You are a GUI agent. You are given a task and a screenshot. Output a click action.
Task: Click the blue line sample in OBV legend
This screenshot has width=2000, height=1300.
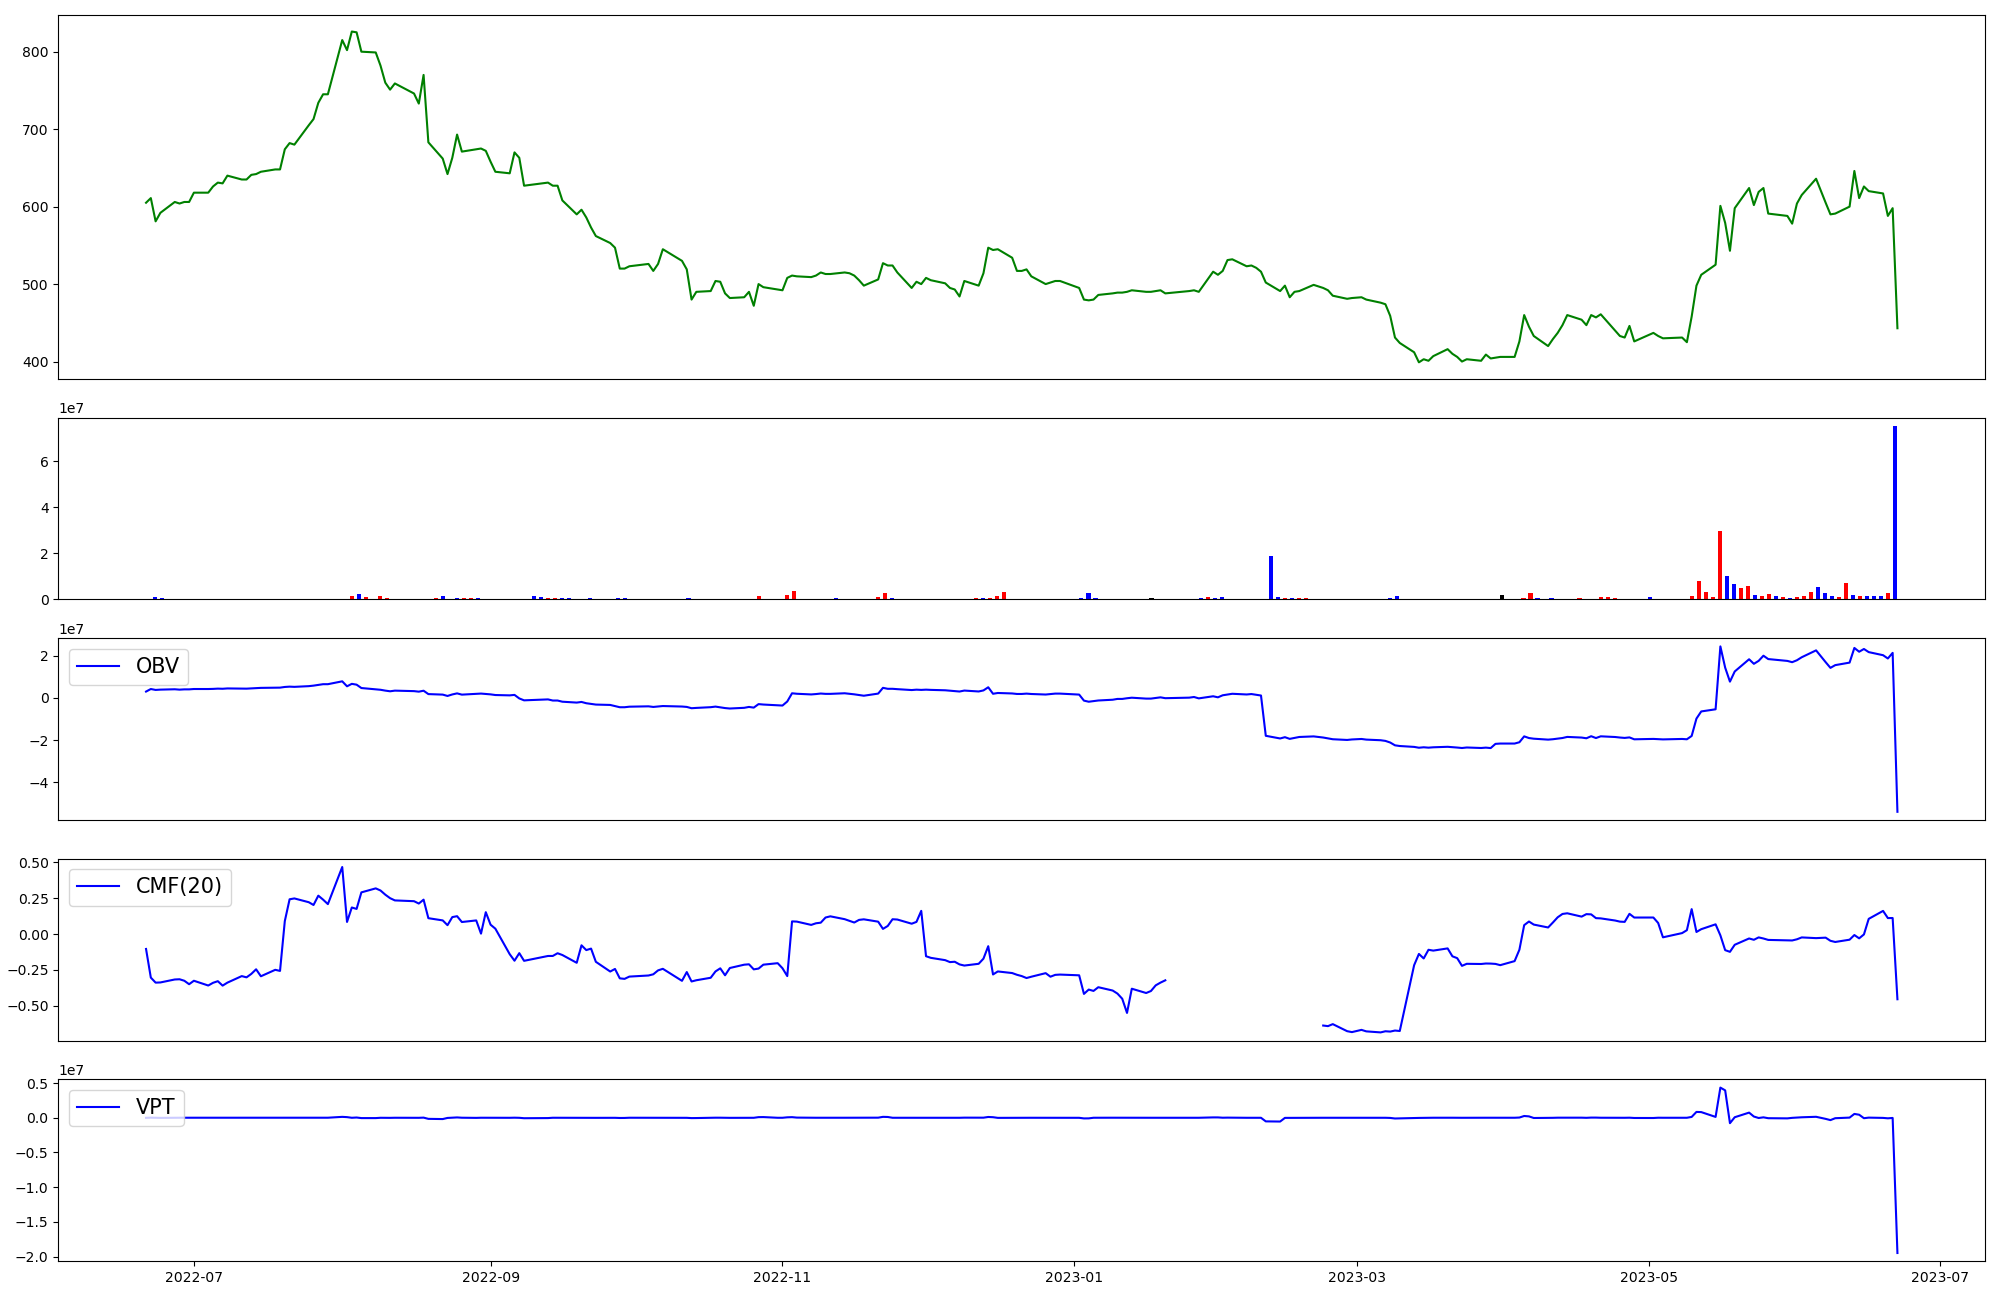(98, 666)
